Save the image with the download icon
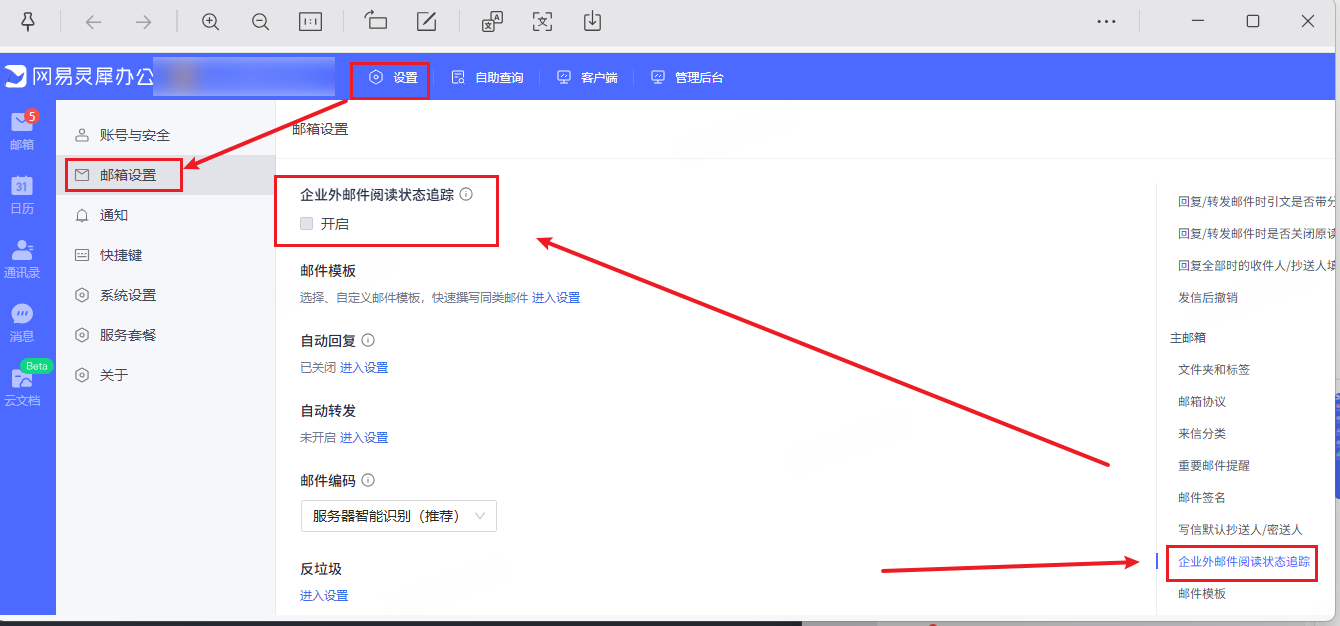Viewport: 1340px width, 626px height. 592,21
